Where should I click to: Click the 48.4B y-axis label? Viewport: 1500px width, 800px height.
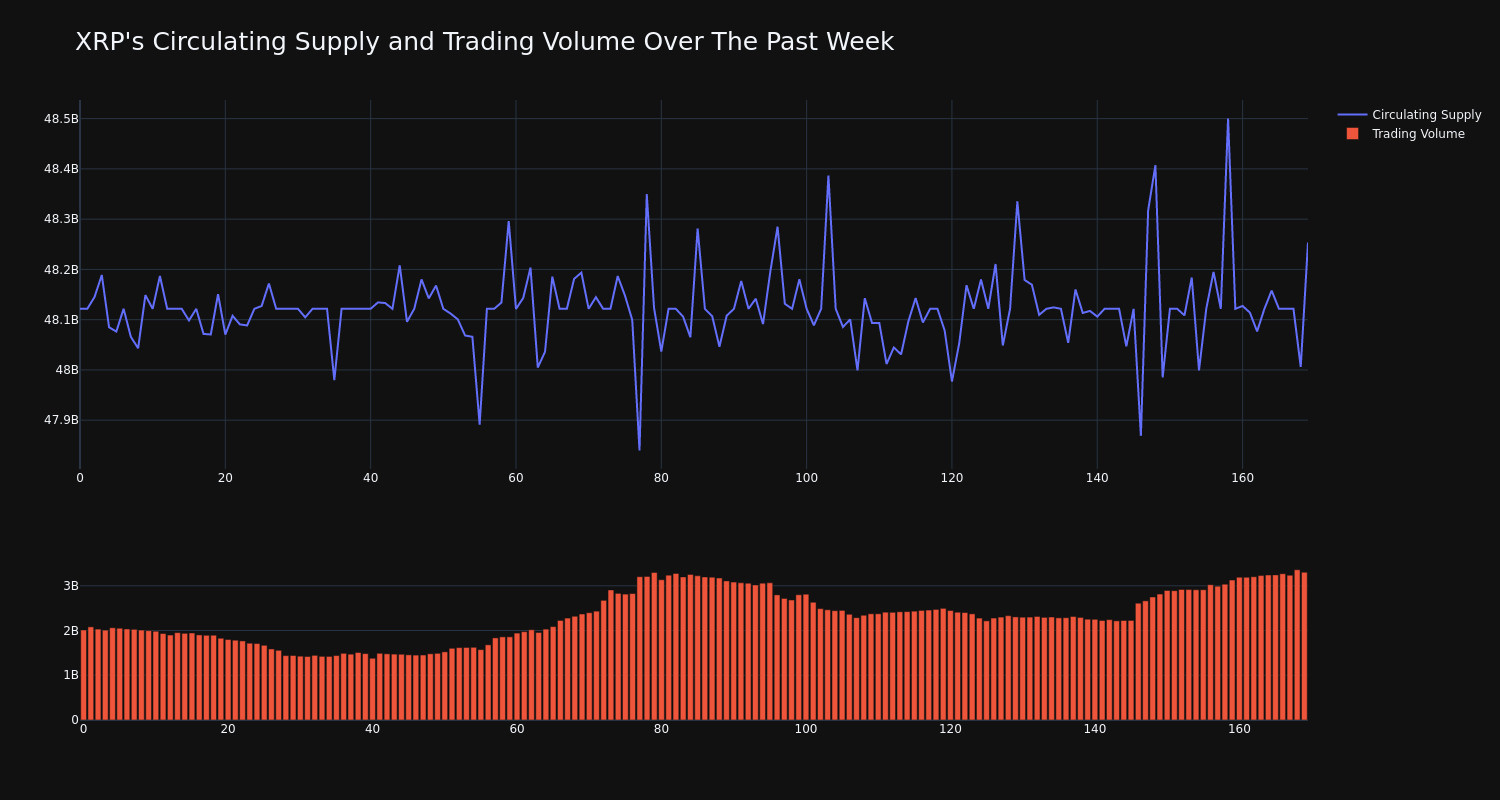(61, 169)
